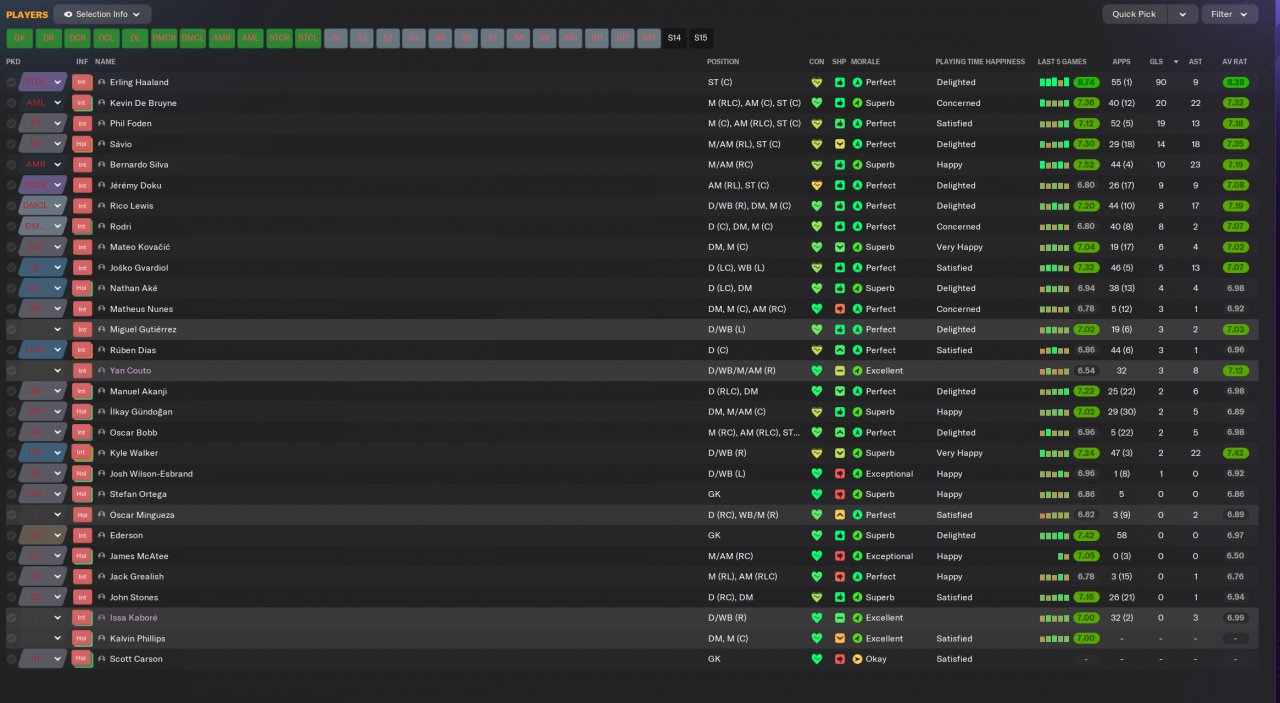Image resolution: width=1280 pixels, height=703 pixels.
Task: Toggle selection checkmark for Rico Lewis
Action: click(12, 206)
